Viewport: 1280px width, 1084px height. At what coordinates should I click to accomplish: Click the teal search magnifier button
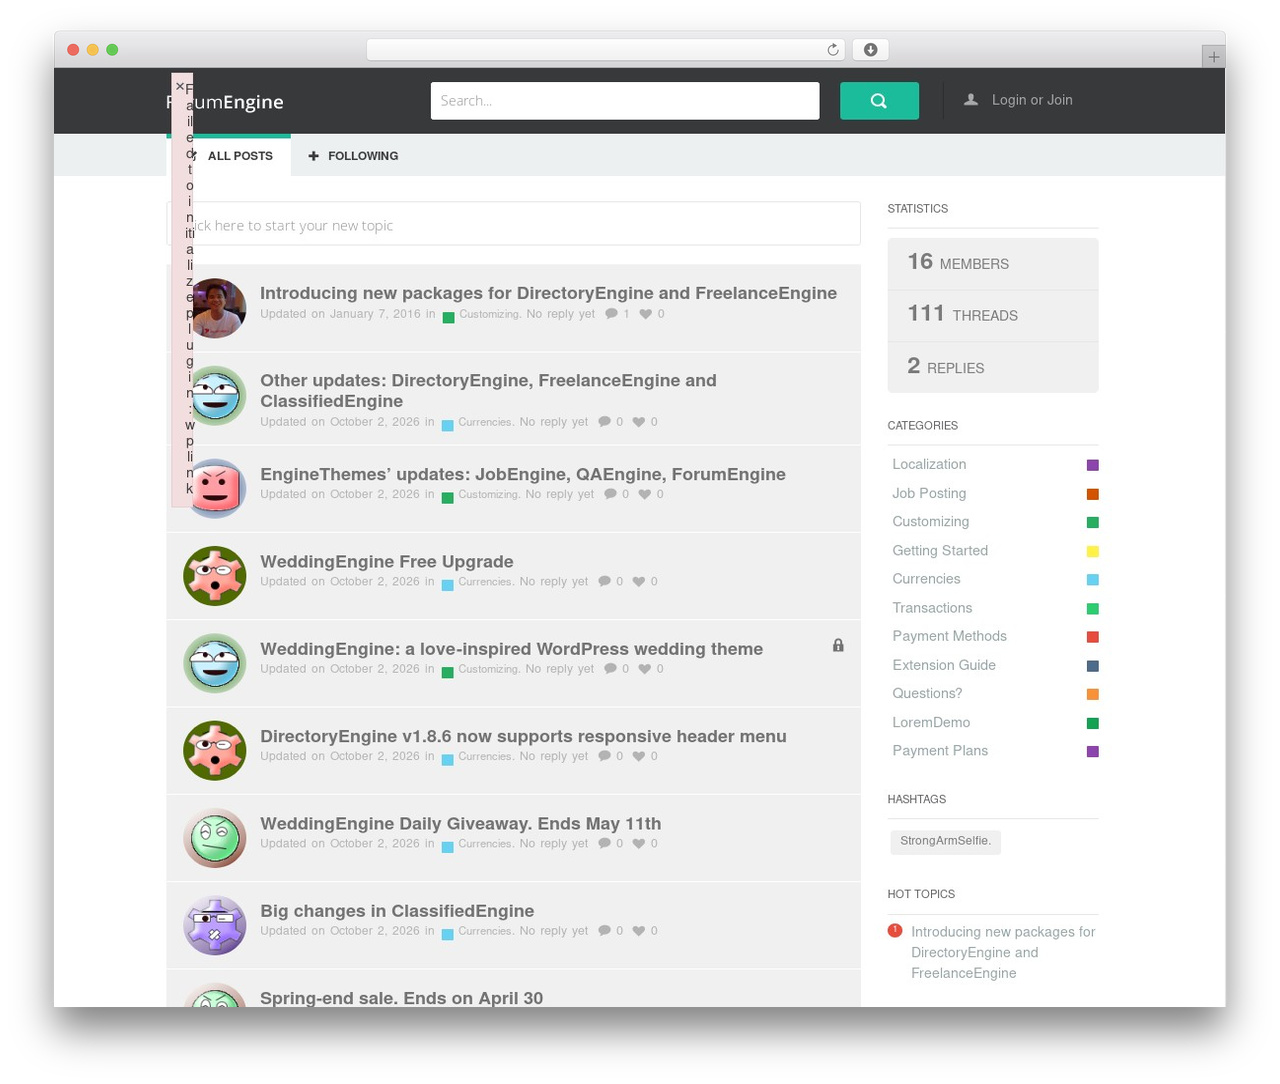pyautogui.click(x=879, y=101)
